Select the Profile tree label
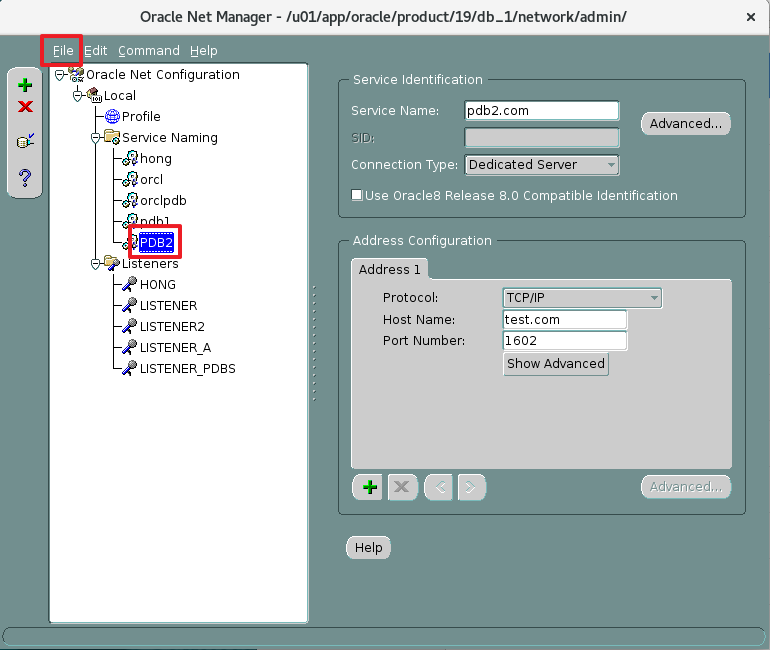 (141, 117)
